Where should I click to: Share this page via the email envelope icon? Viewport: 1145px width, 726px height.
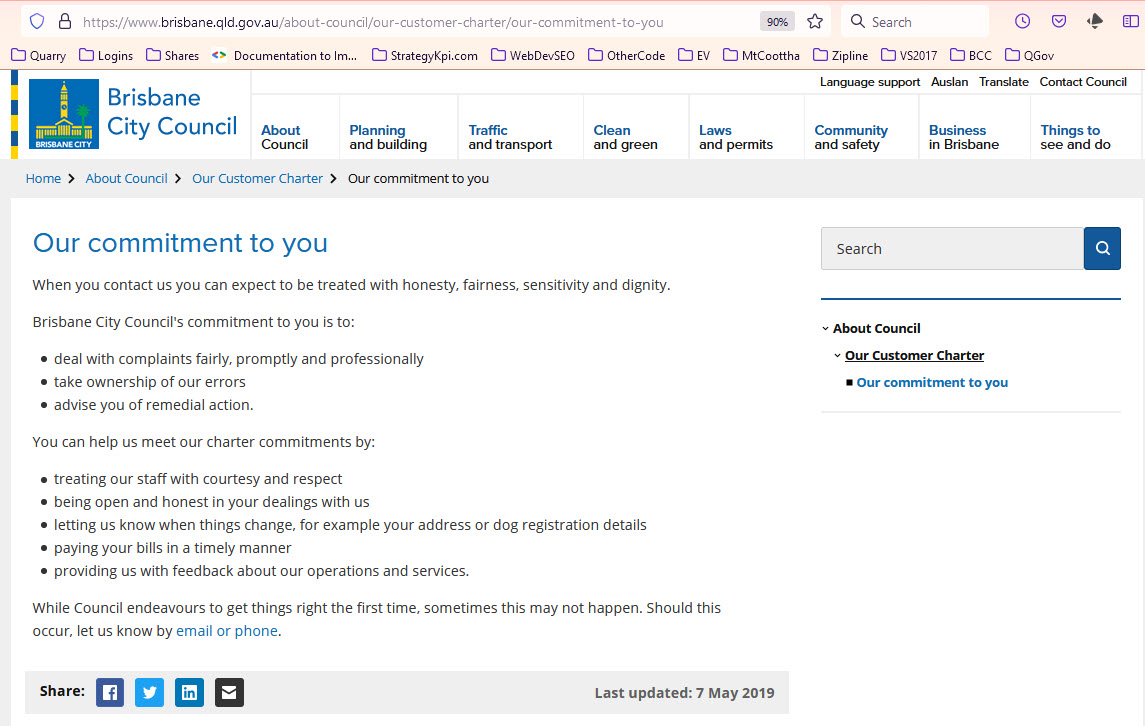[x=229, y=692]
